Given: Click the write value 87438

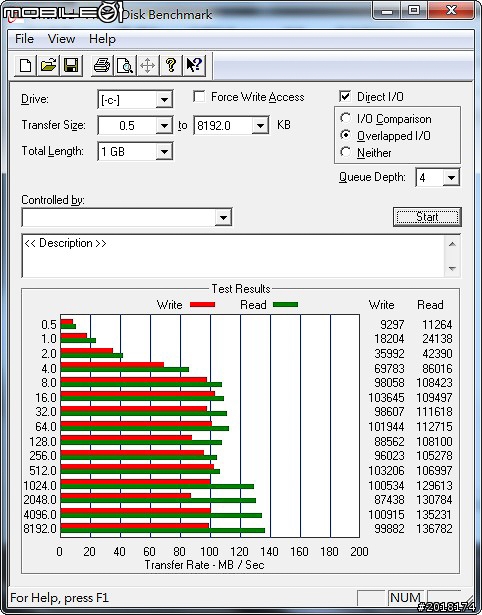Looking at the screenshot, I should pos(389,500).
